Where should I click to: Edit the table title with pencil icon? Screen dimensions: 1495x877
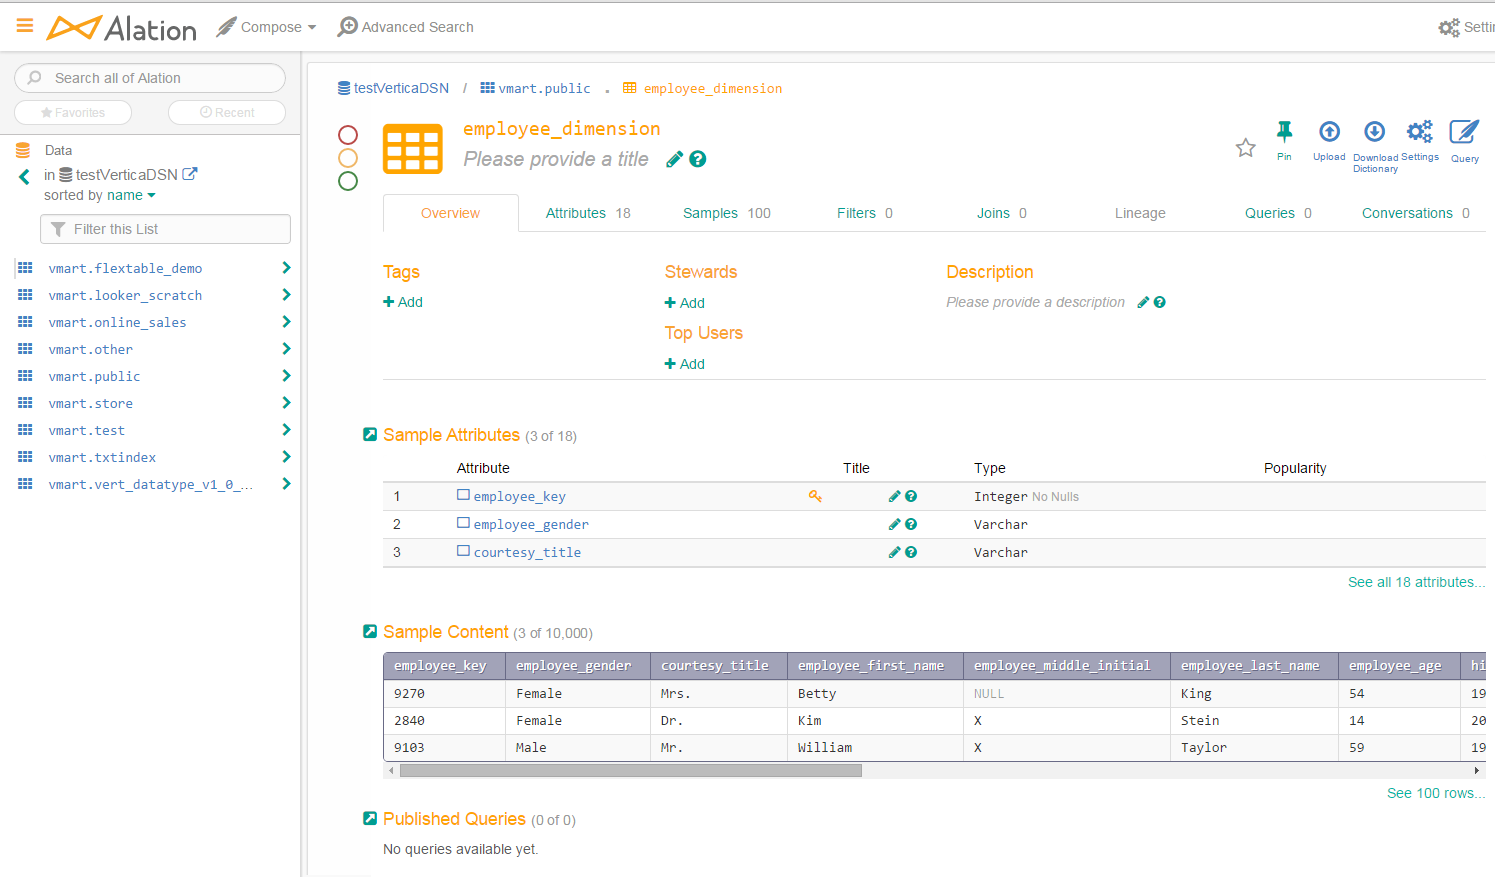(675, 159)
